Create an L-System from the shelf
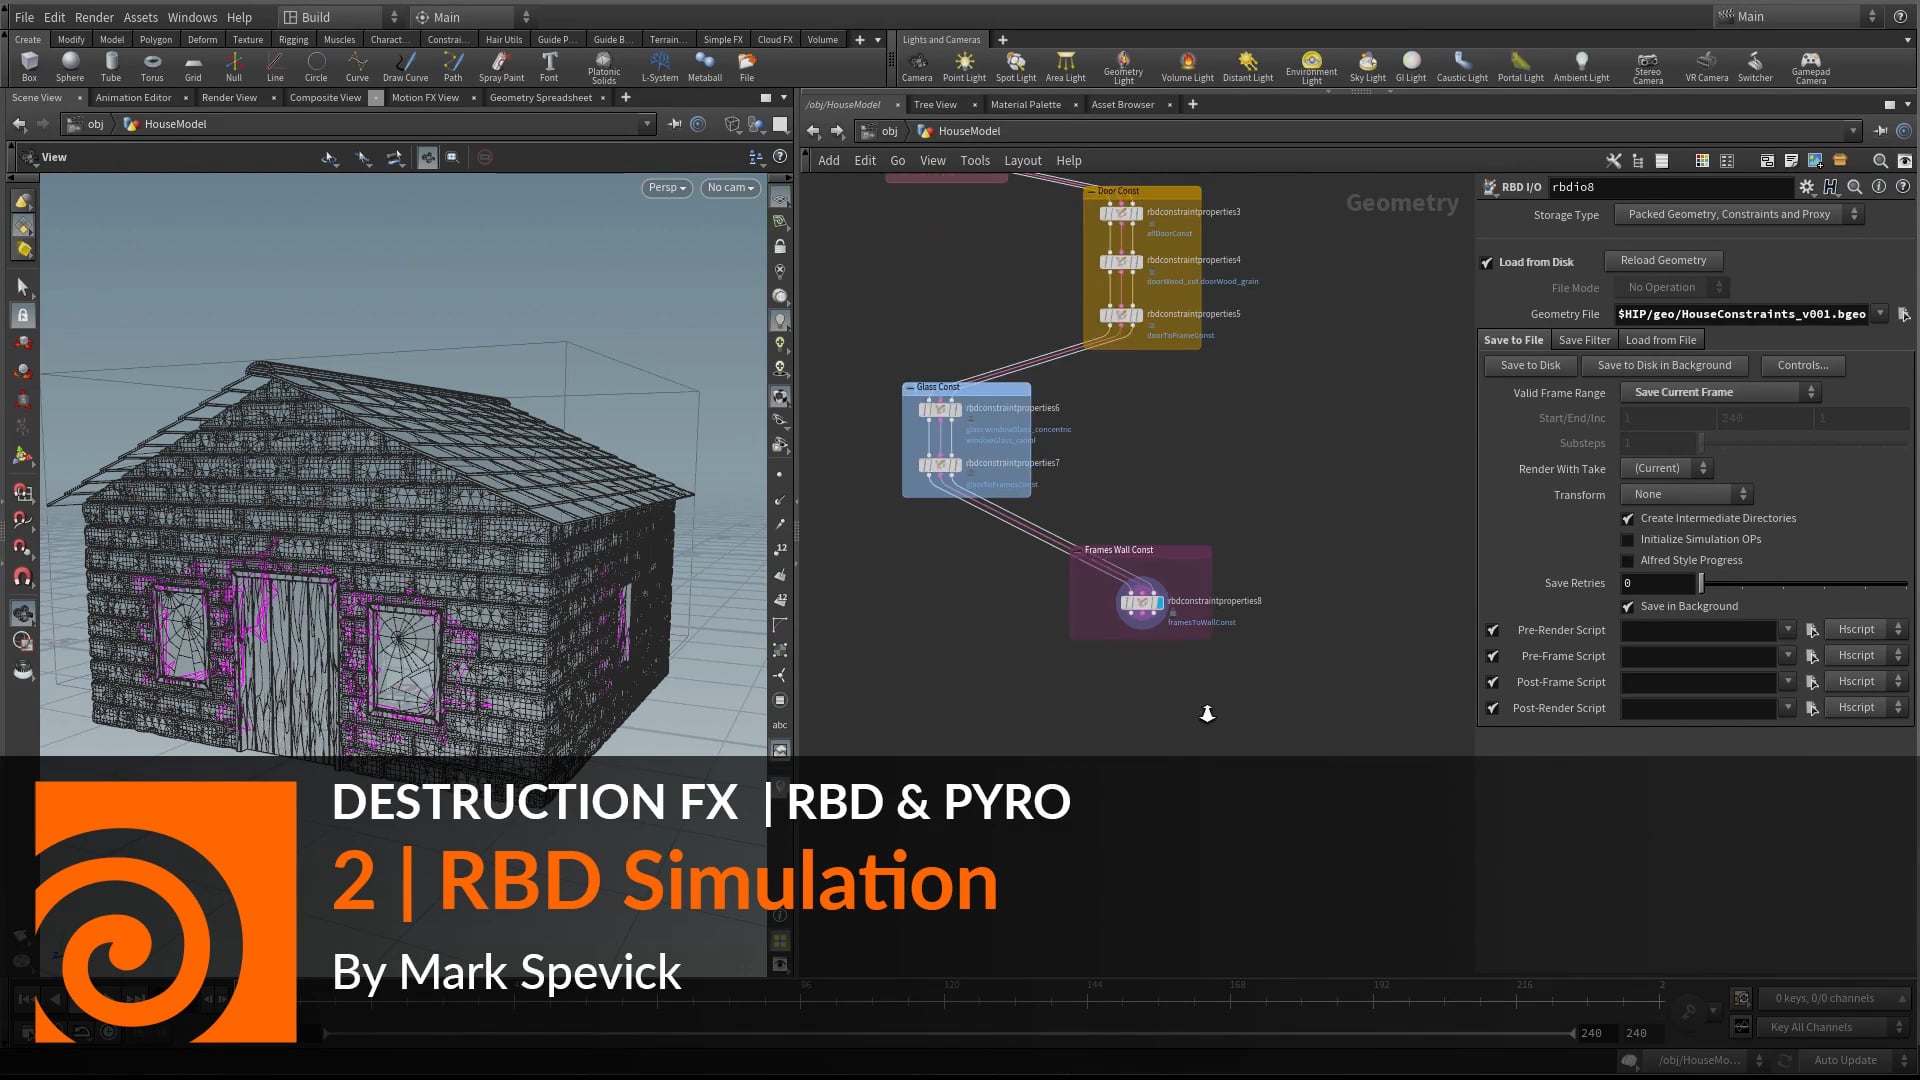Screen dimensions: 1920x1080 click(659, 63)
